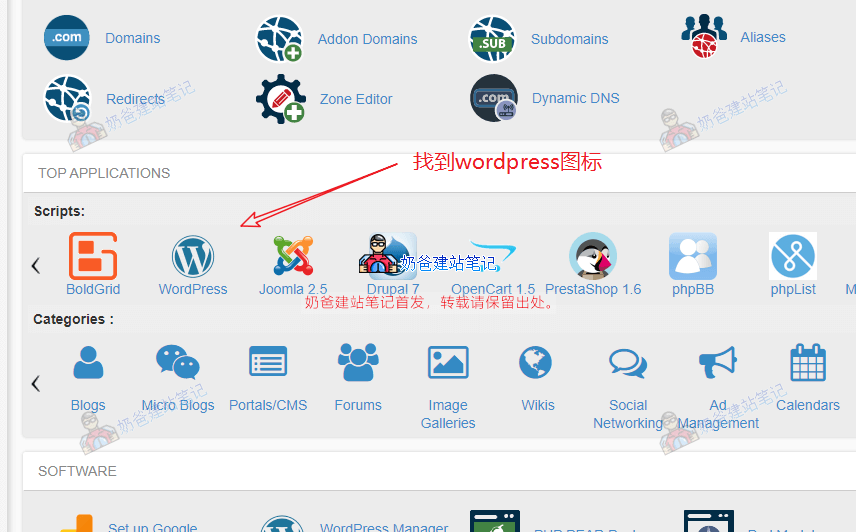
Task: Open the Image Galleries picture icon
Action: [x=448, y=362]
